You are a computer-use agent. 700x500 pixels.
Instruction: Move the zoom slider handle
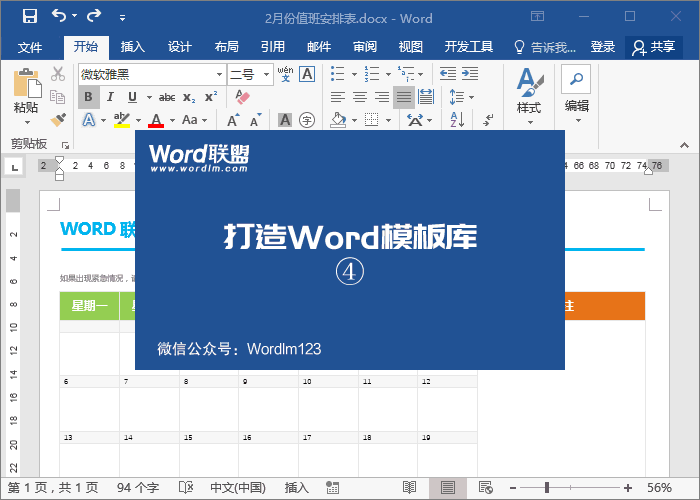[546, 488]
